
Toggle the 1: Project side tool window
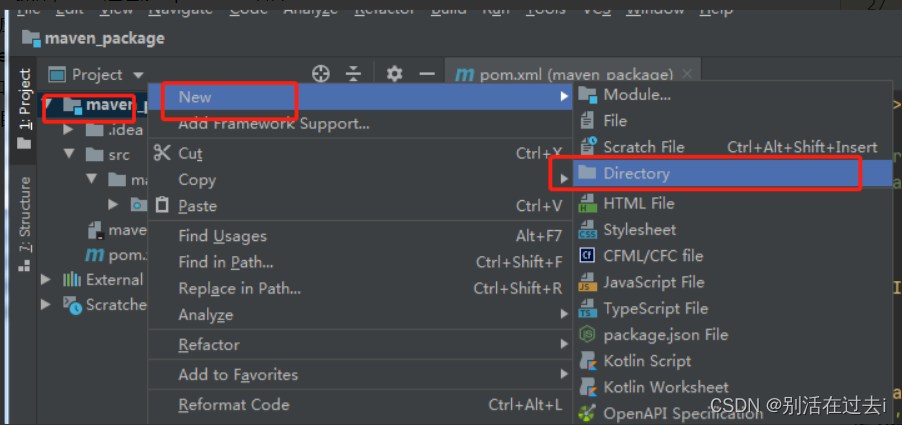click(24, 108)
